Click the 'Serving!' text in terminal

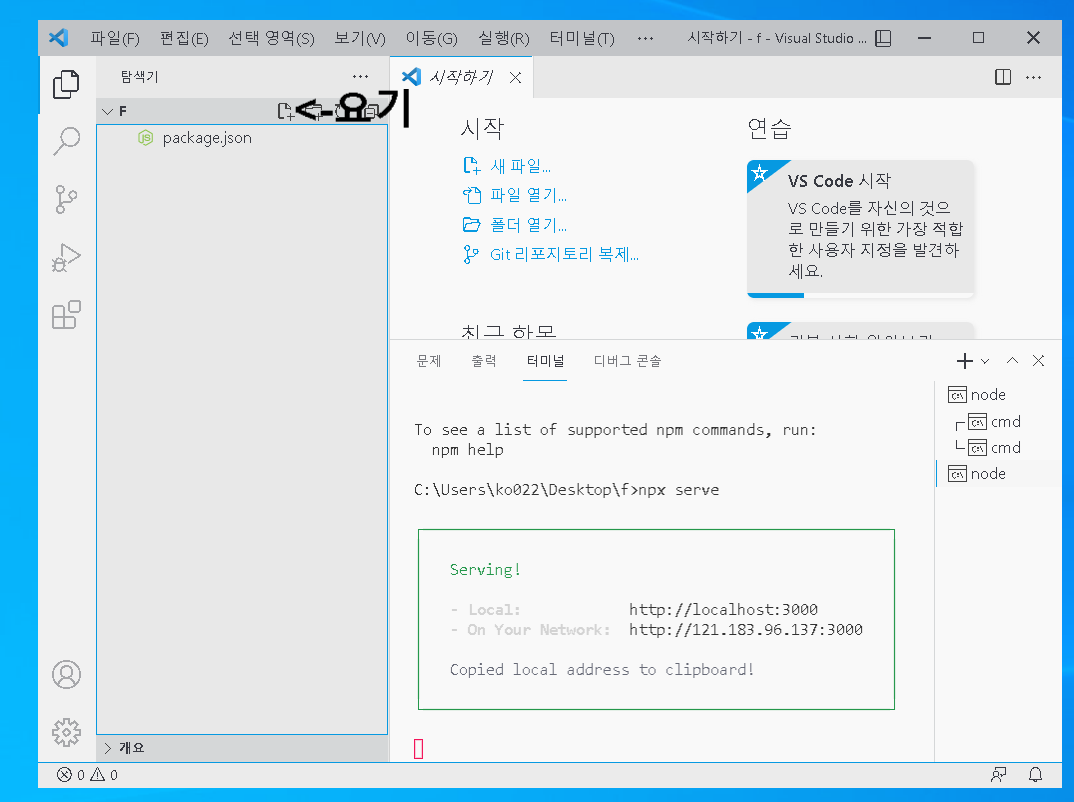(486, 570)
